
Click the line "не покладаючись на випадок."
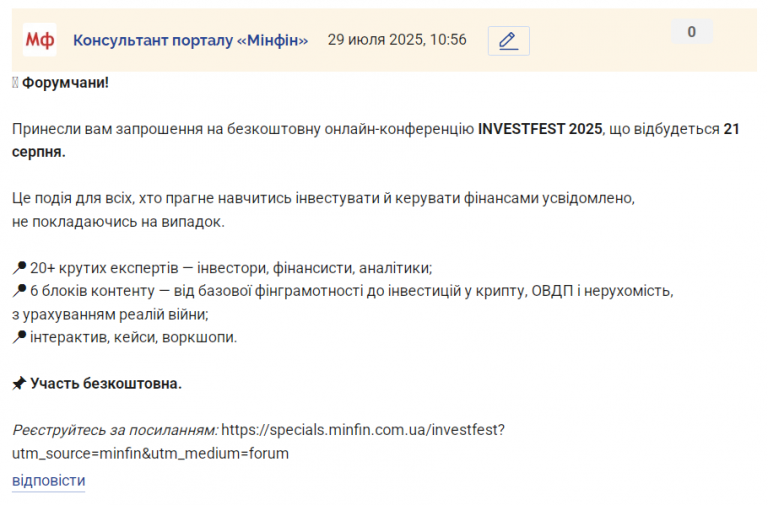[119, 222]
